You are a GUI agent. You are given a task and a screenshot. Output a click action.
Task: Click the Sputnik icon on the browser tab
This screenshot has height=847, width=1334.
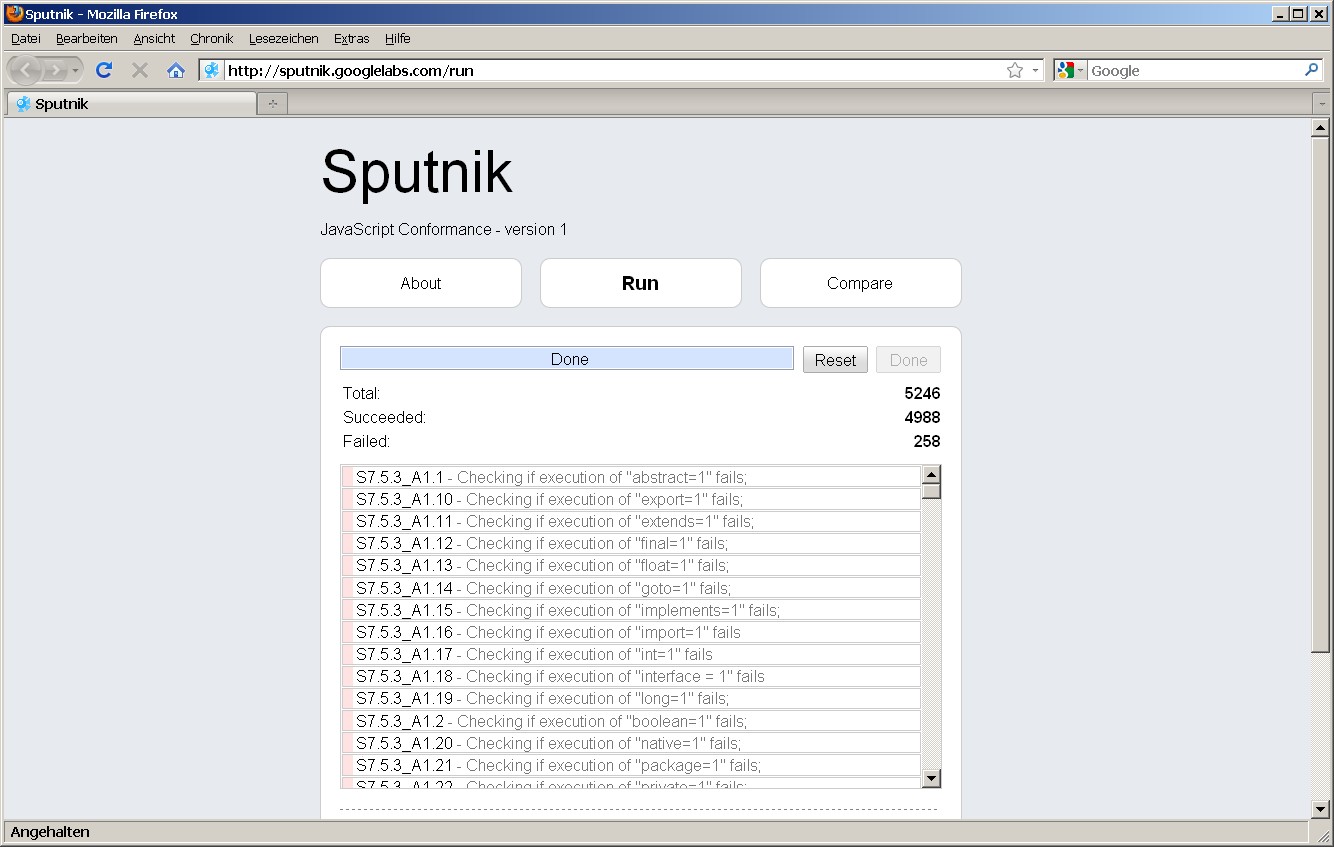(x=21, y=102)
